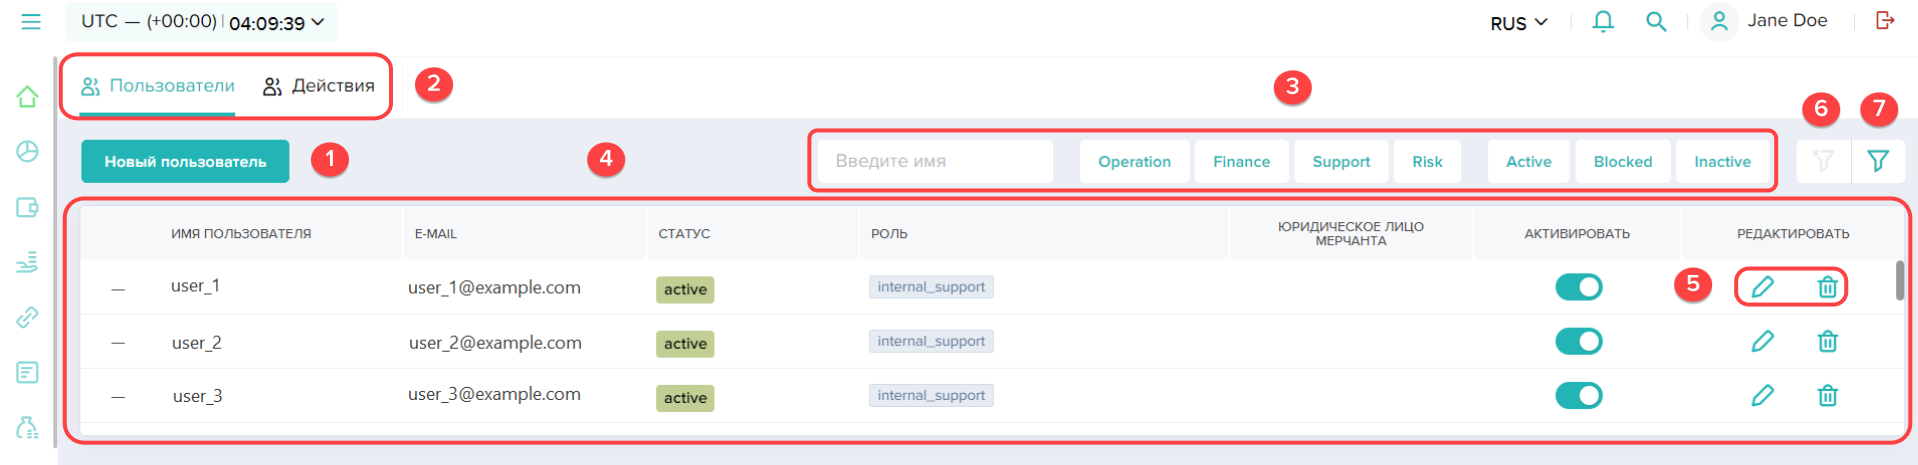Open the wallet icon in sidebar
This screenshot has width=1918, height=465.
(27, 207)
